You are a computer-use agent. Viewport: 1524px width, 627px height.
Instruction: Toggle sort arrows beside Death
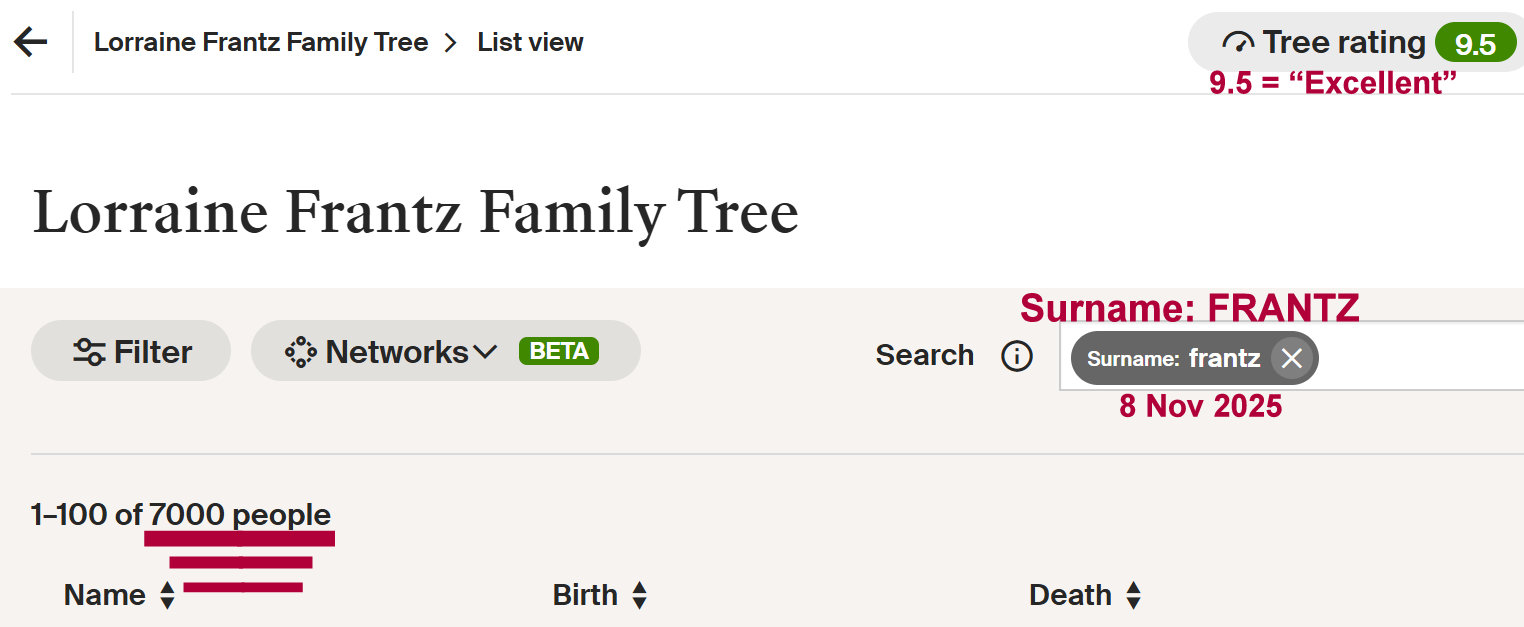1133,596
